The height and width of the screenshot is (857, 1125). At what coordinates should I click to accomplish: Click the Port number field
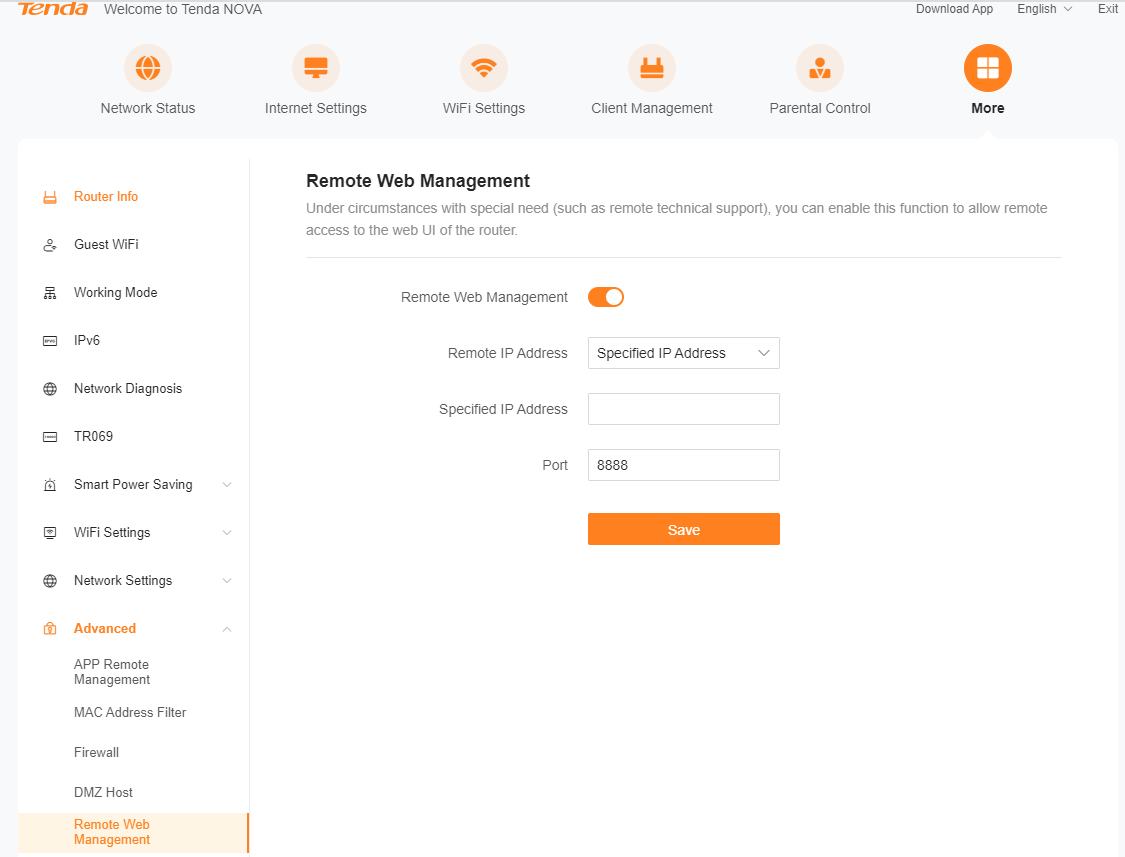[684, 465]
